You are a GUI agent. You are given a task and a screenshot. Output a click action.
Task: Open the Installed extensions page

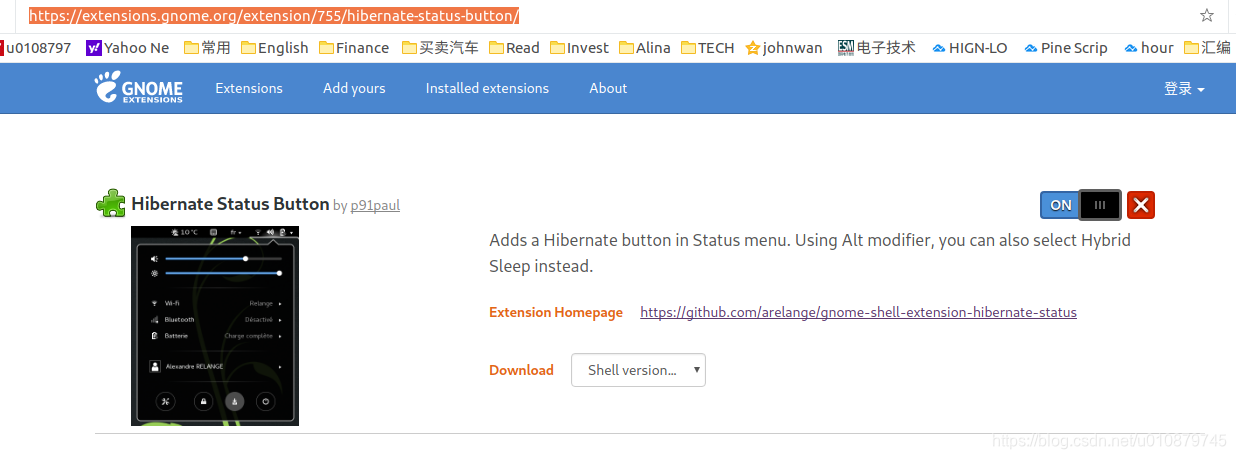(487, 88)
